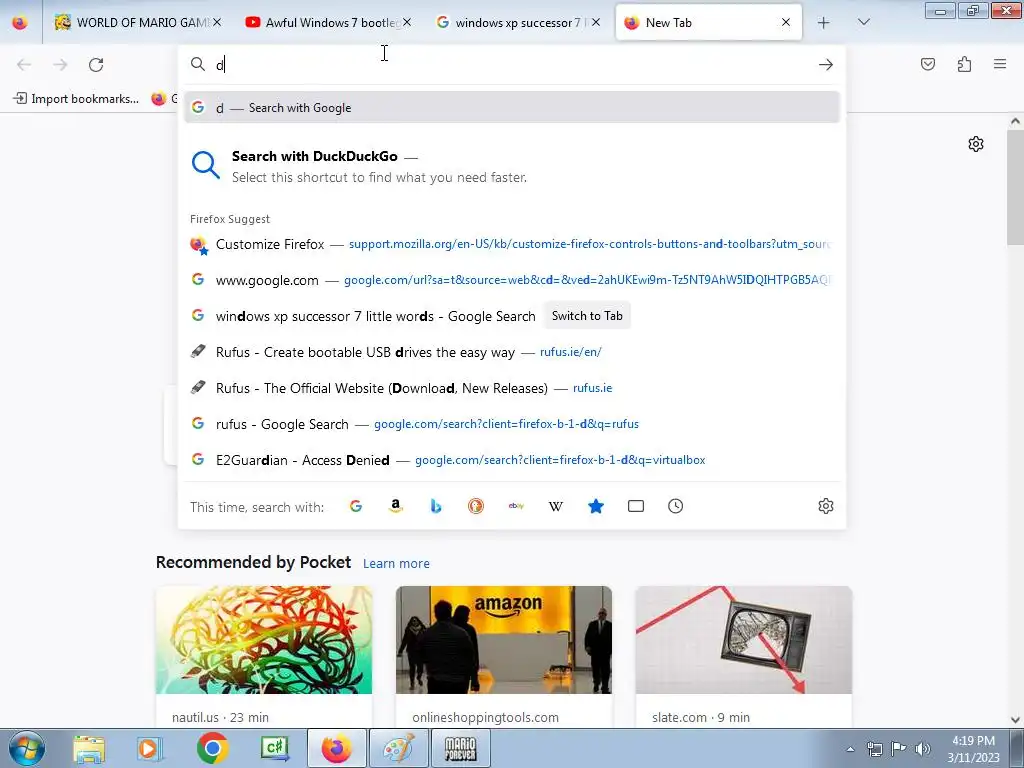This screenshot has height=768, width=1024.
Task: Close the Awful Windows 7 bootleg tab
Action: pos(407,22)
